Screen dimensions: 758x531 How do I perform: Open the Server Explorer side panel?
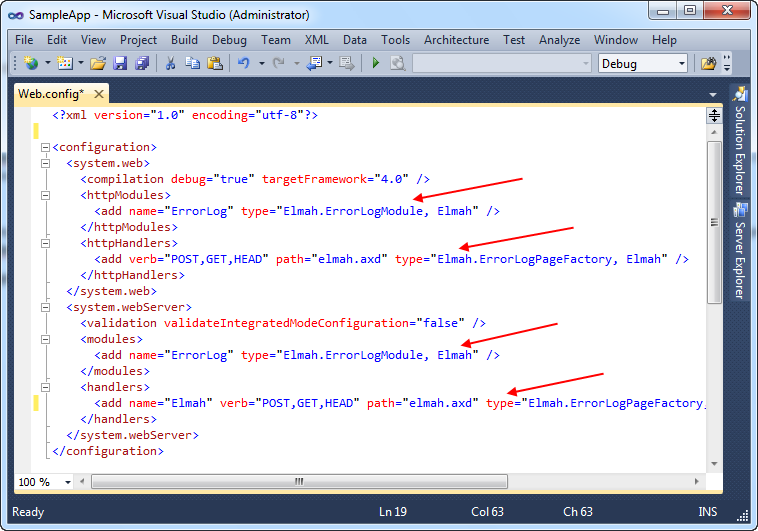[740, 250]
